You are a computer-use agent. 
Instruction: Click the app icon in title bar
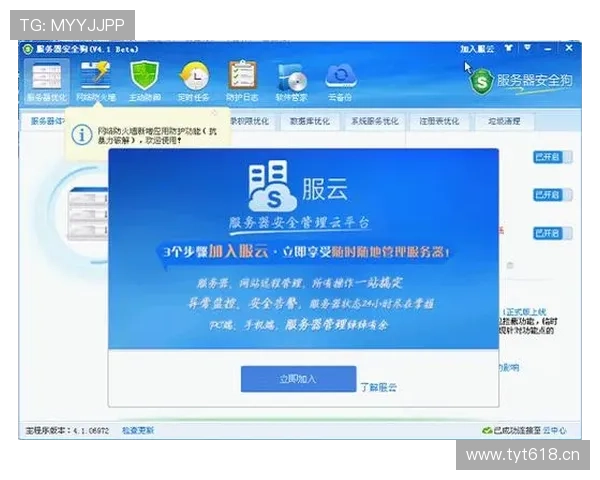(x=28, y=49)
